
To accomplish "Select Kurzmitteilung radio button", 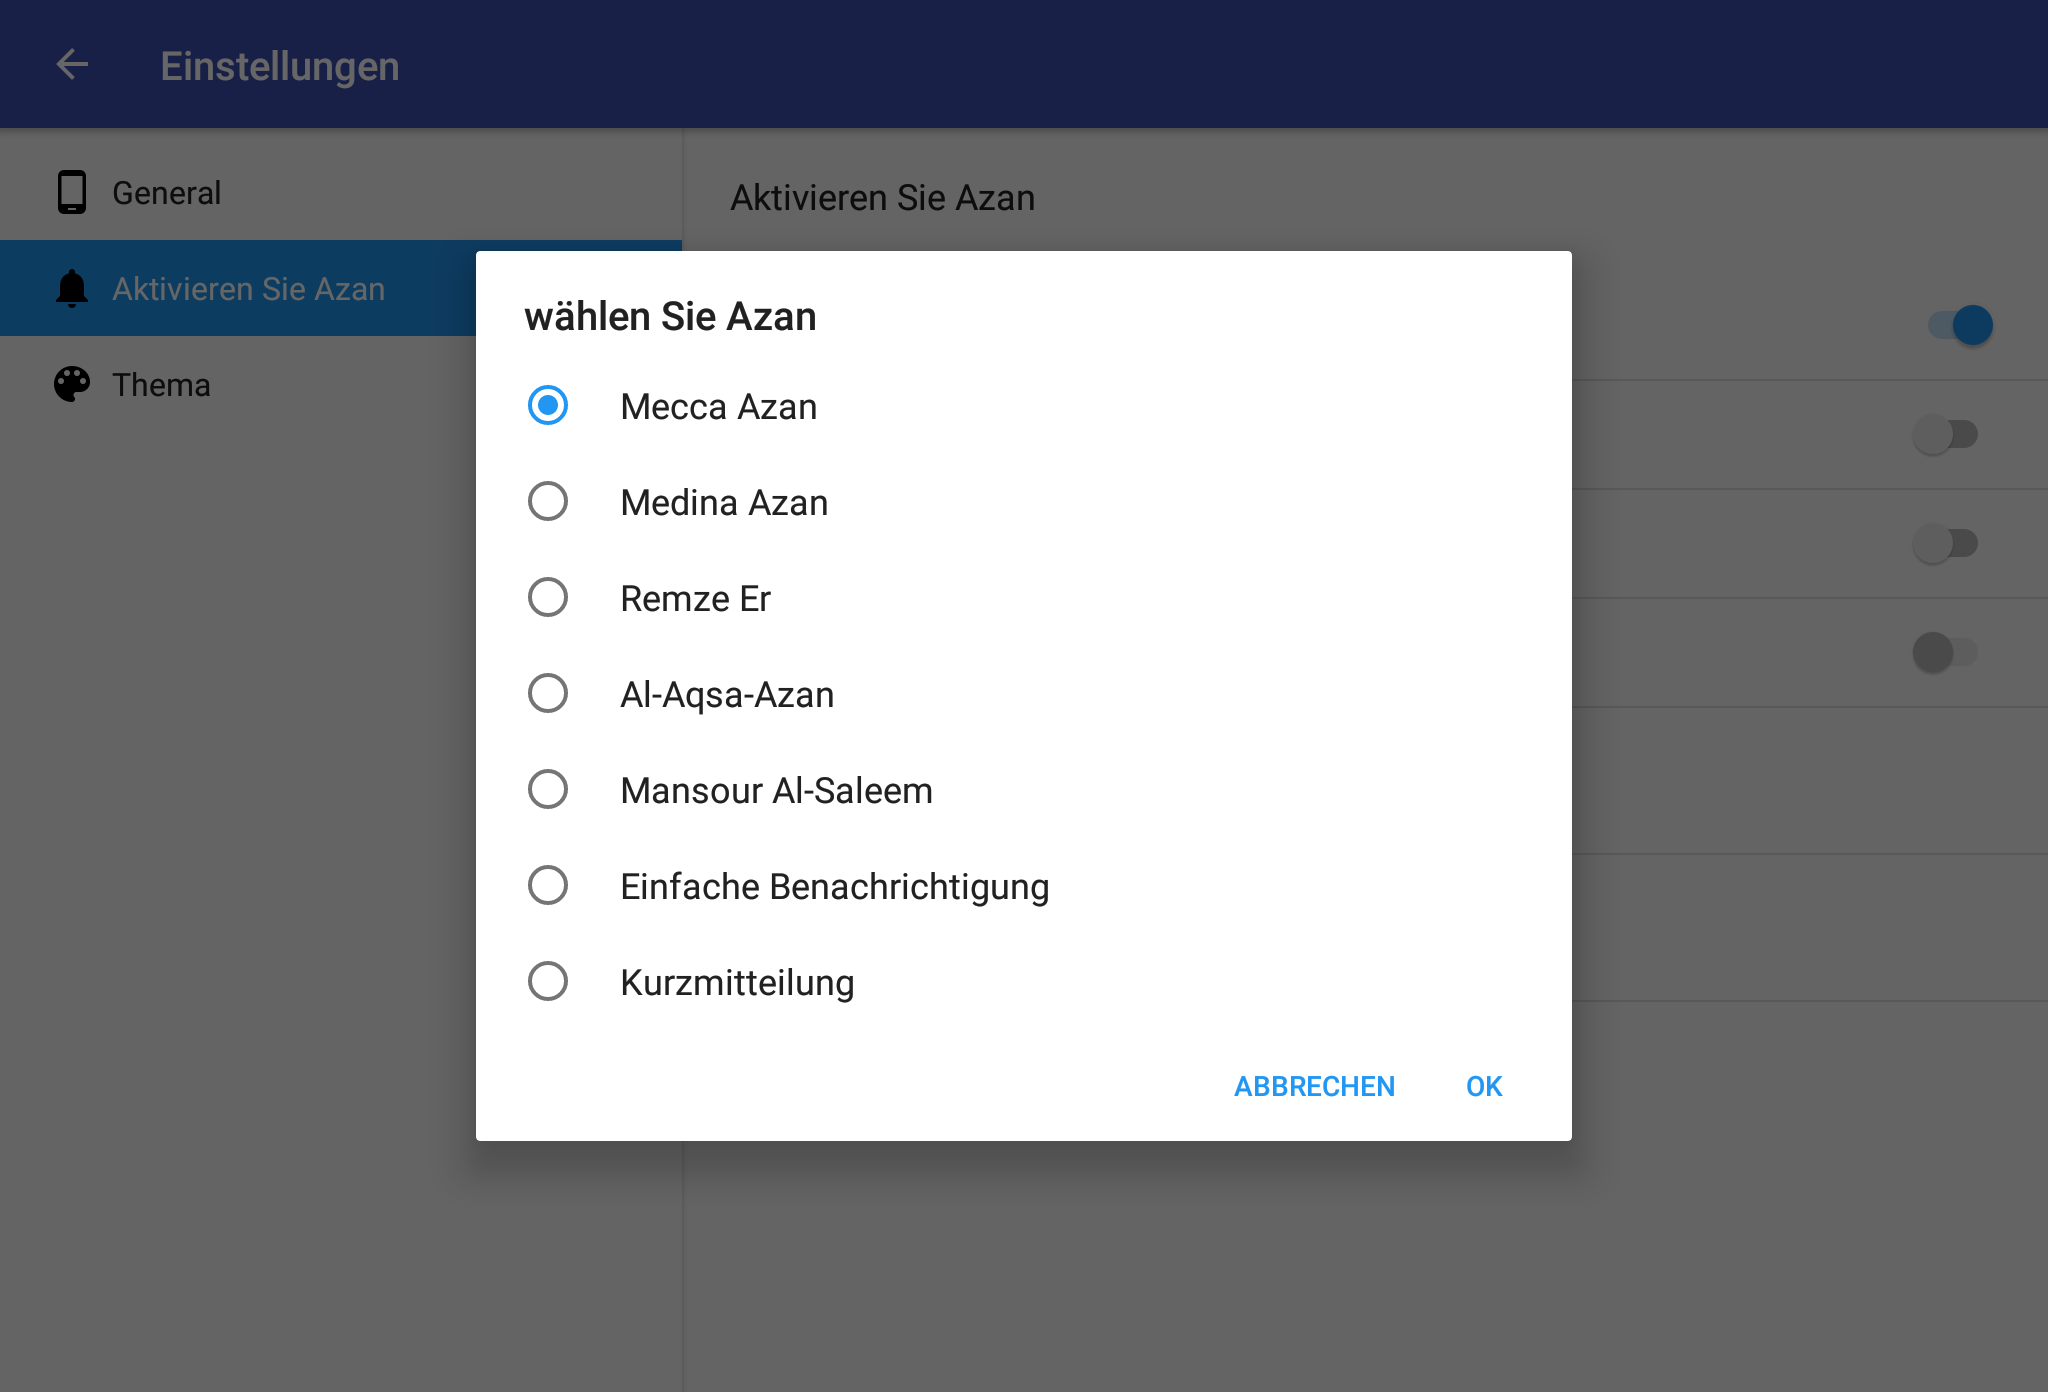I will click(548, 982).
